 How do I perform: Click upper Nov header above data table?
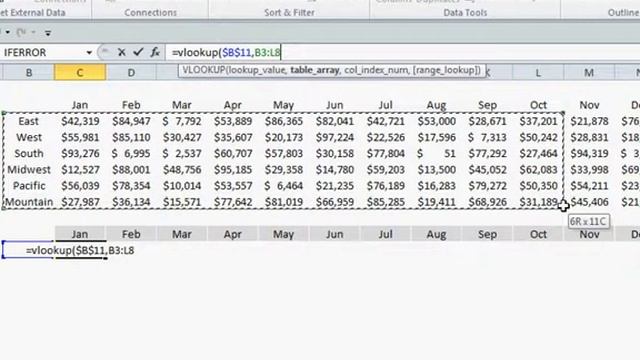coord(589,105)
